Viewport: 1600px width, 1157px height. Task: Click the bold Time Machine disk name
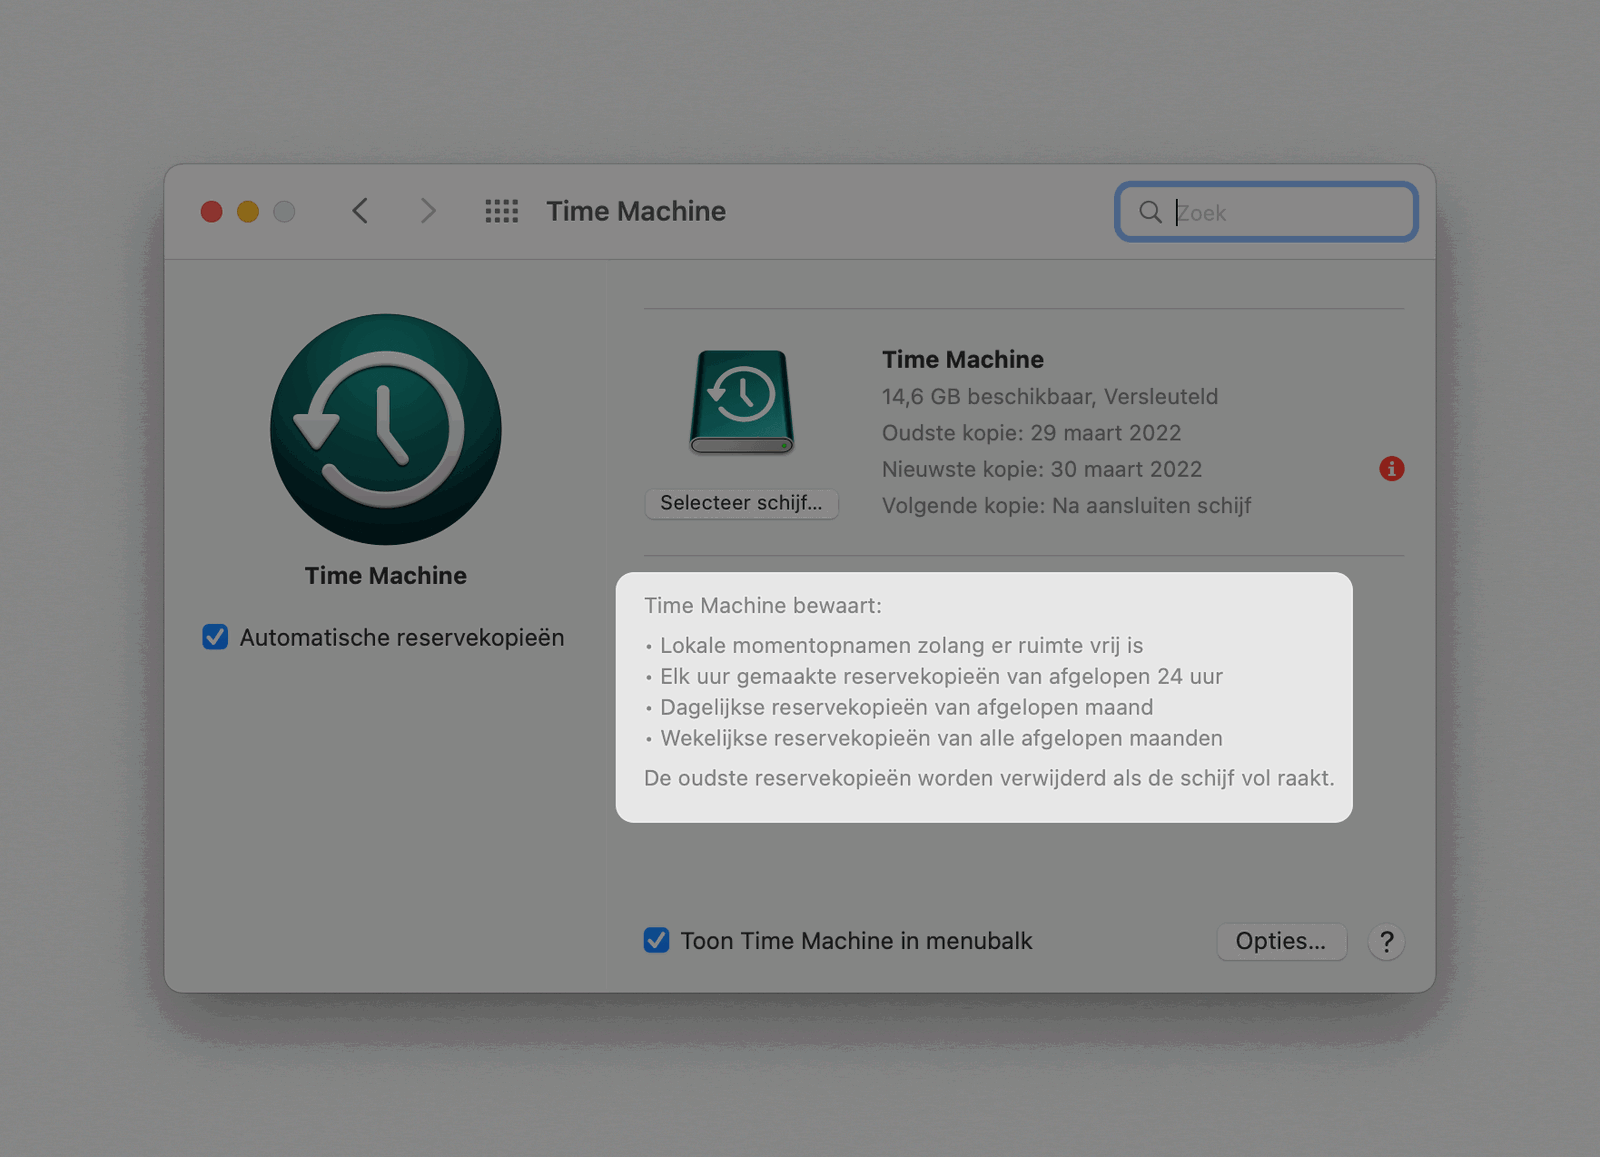[x=963, y=360]
